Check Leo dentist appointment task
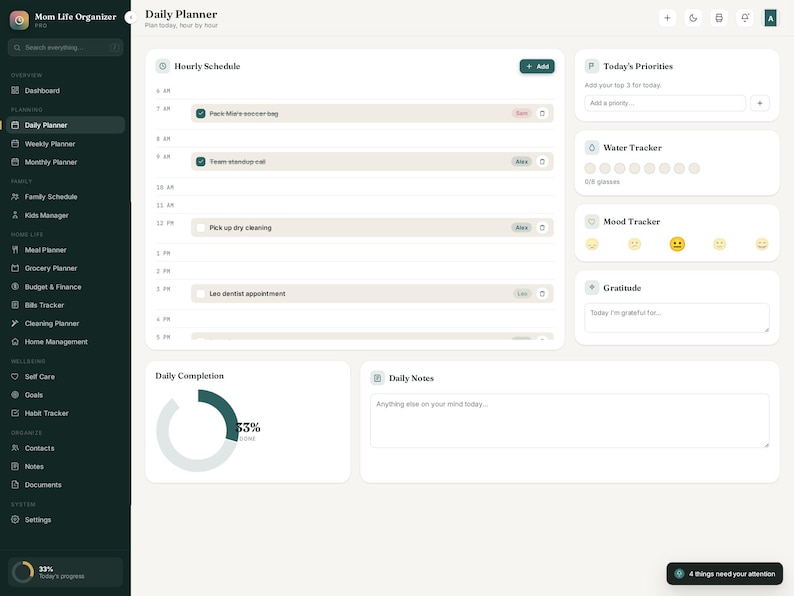 [201, 294]
